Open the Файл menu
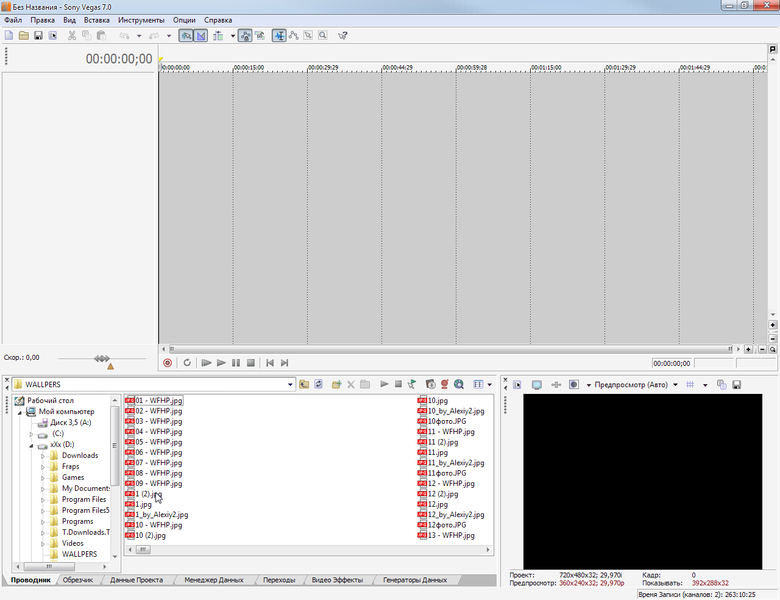Image resolution: width=780 pixels, height=600 pixels. 13,20
